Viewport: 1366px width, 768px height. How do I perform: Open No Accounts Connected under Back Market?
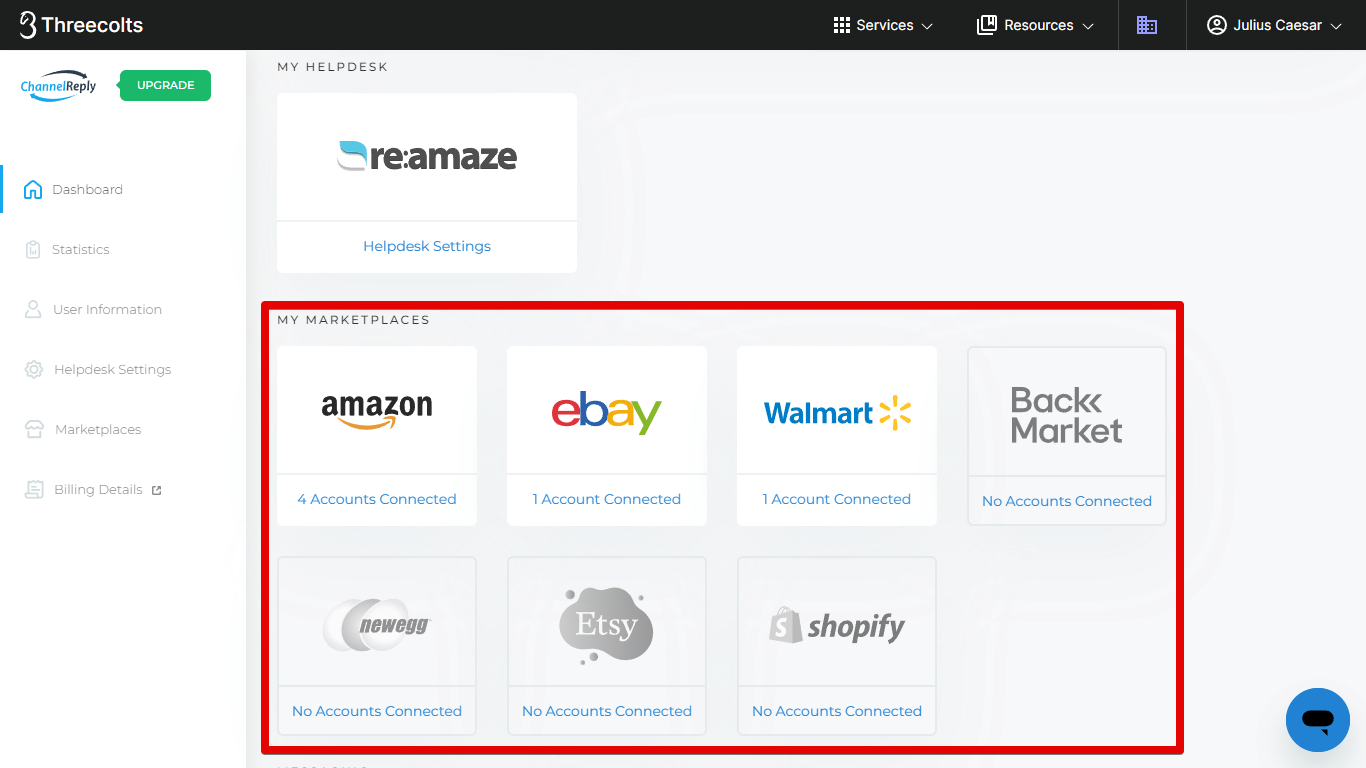coord(1067,501)
